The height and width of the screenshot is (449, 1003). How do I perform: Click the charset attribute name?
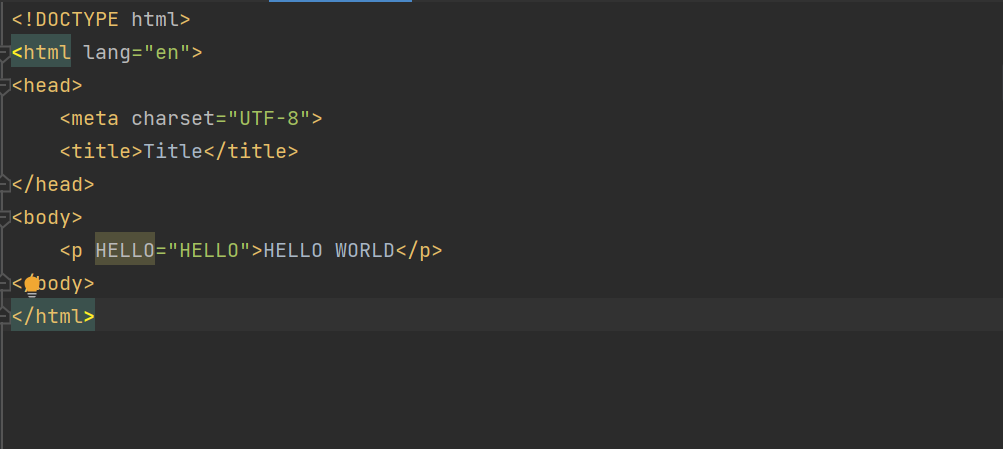(173, 118)
